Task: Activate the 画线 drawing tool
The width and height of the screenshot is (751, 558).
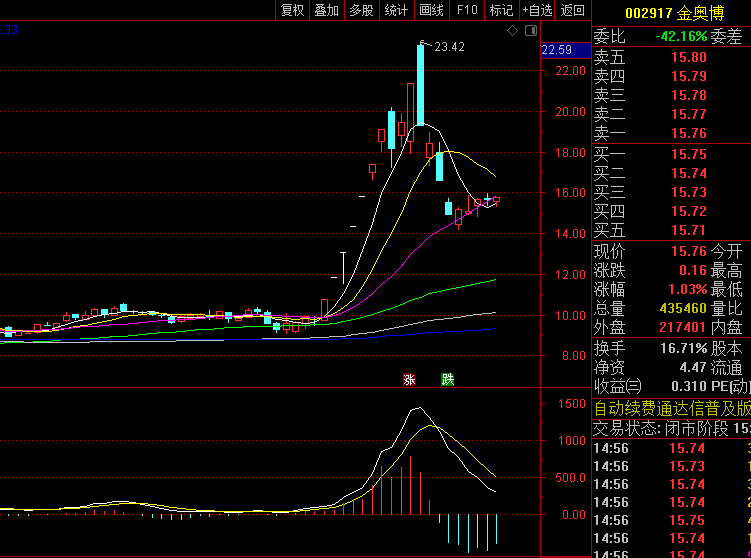Action: coord(431,11)
